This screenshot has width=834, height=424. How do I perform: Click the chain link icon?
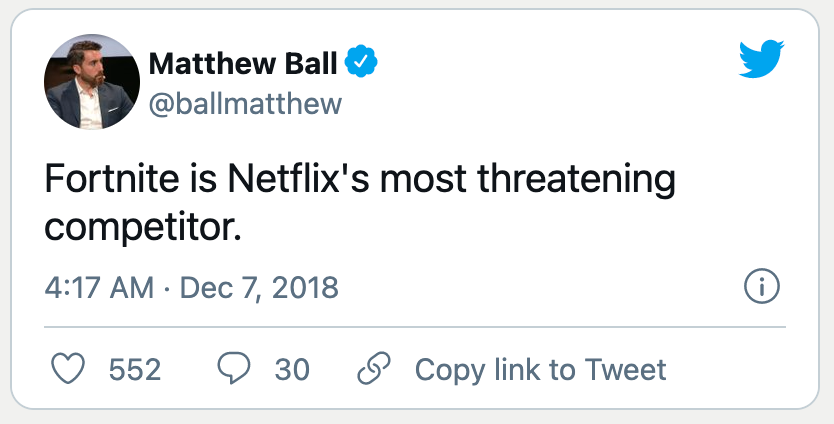click(372, 369)
